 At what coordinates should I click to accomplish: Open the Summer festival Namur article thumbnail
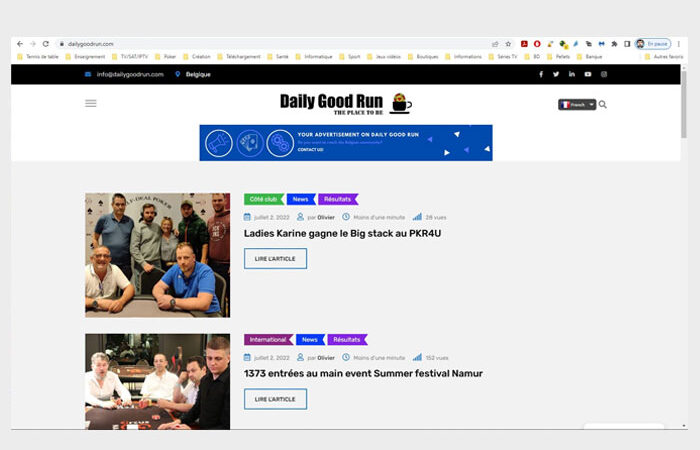coord(158,382)
